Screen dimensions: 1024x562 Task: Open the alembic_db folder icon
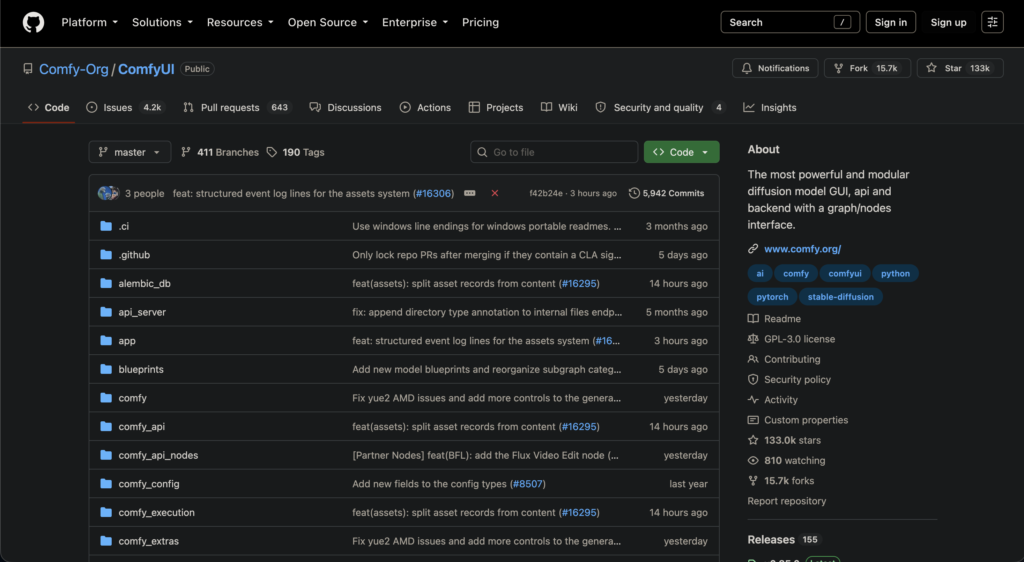pos(106,283)
